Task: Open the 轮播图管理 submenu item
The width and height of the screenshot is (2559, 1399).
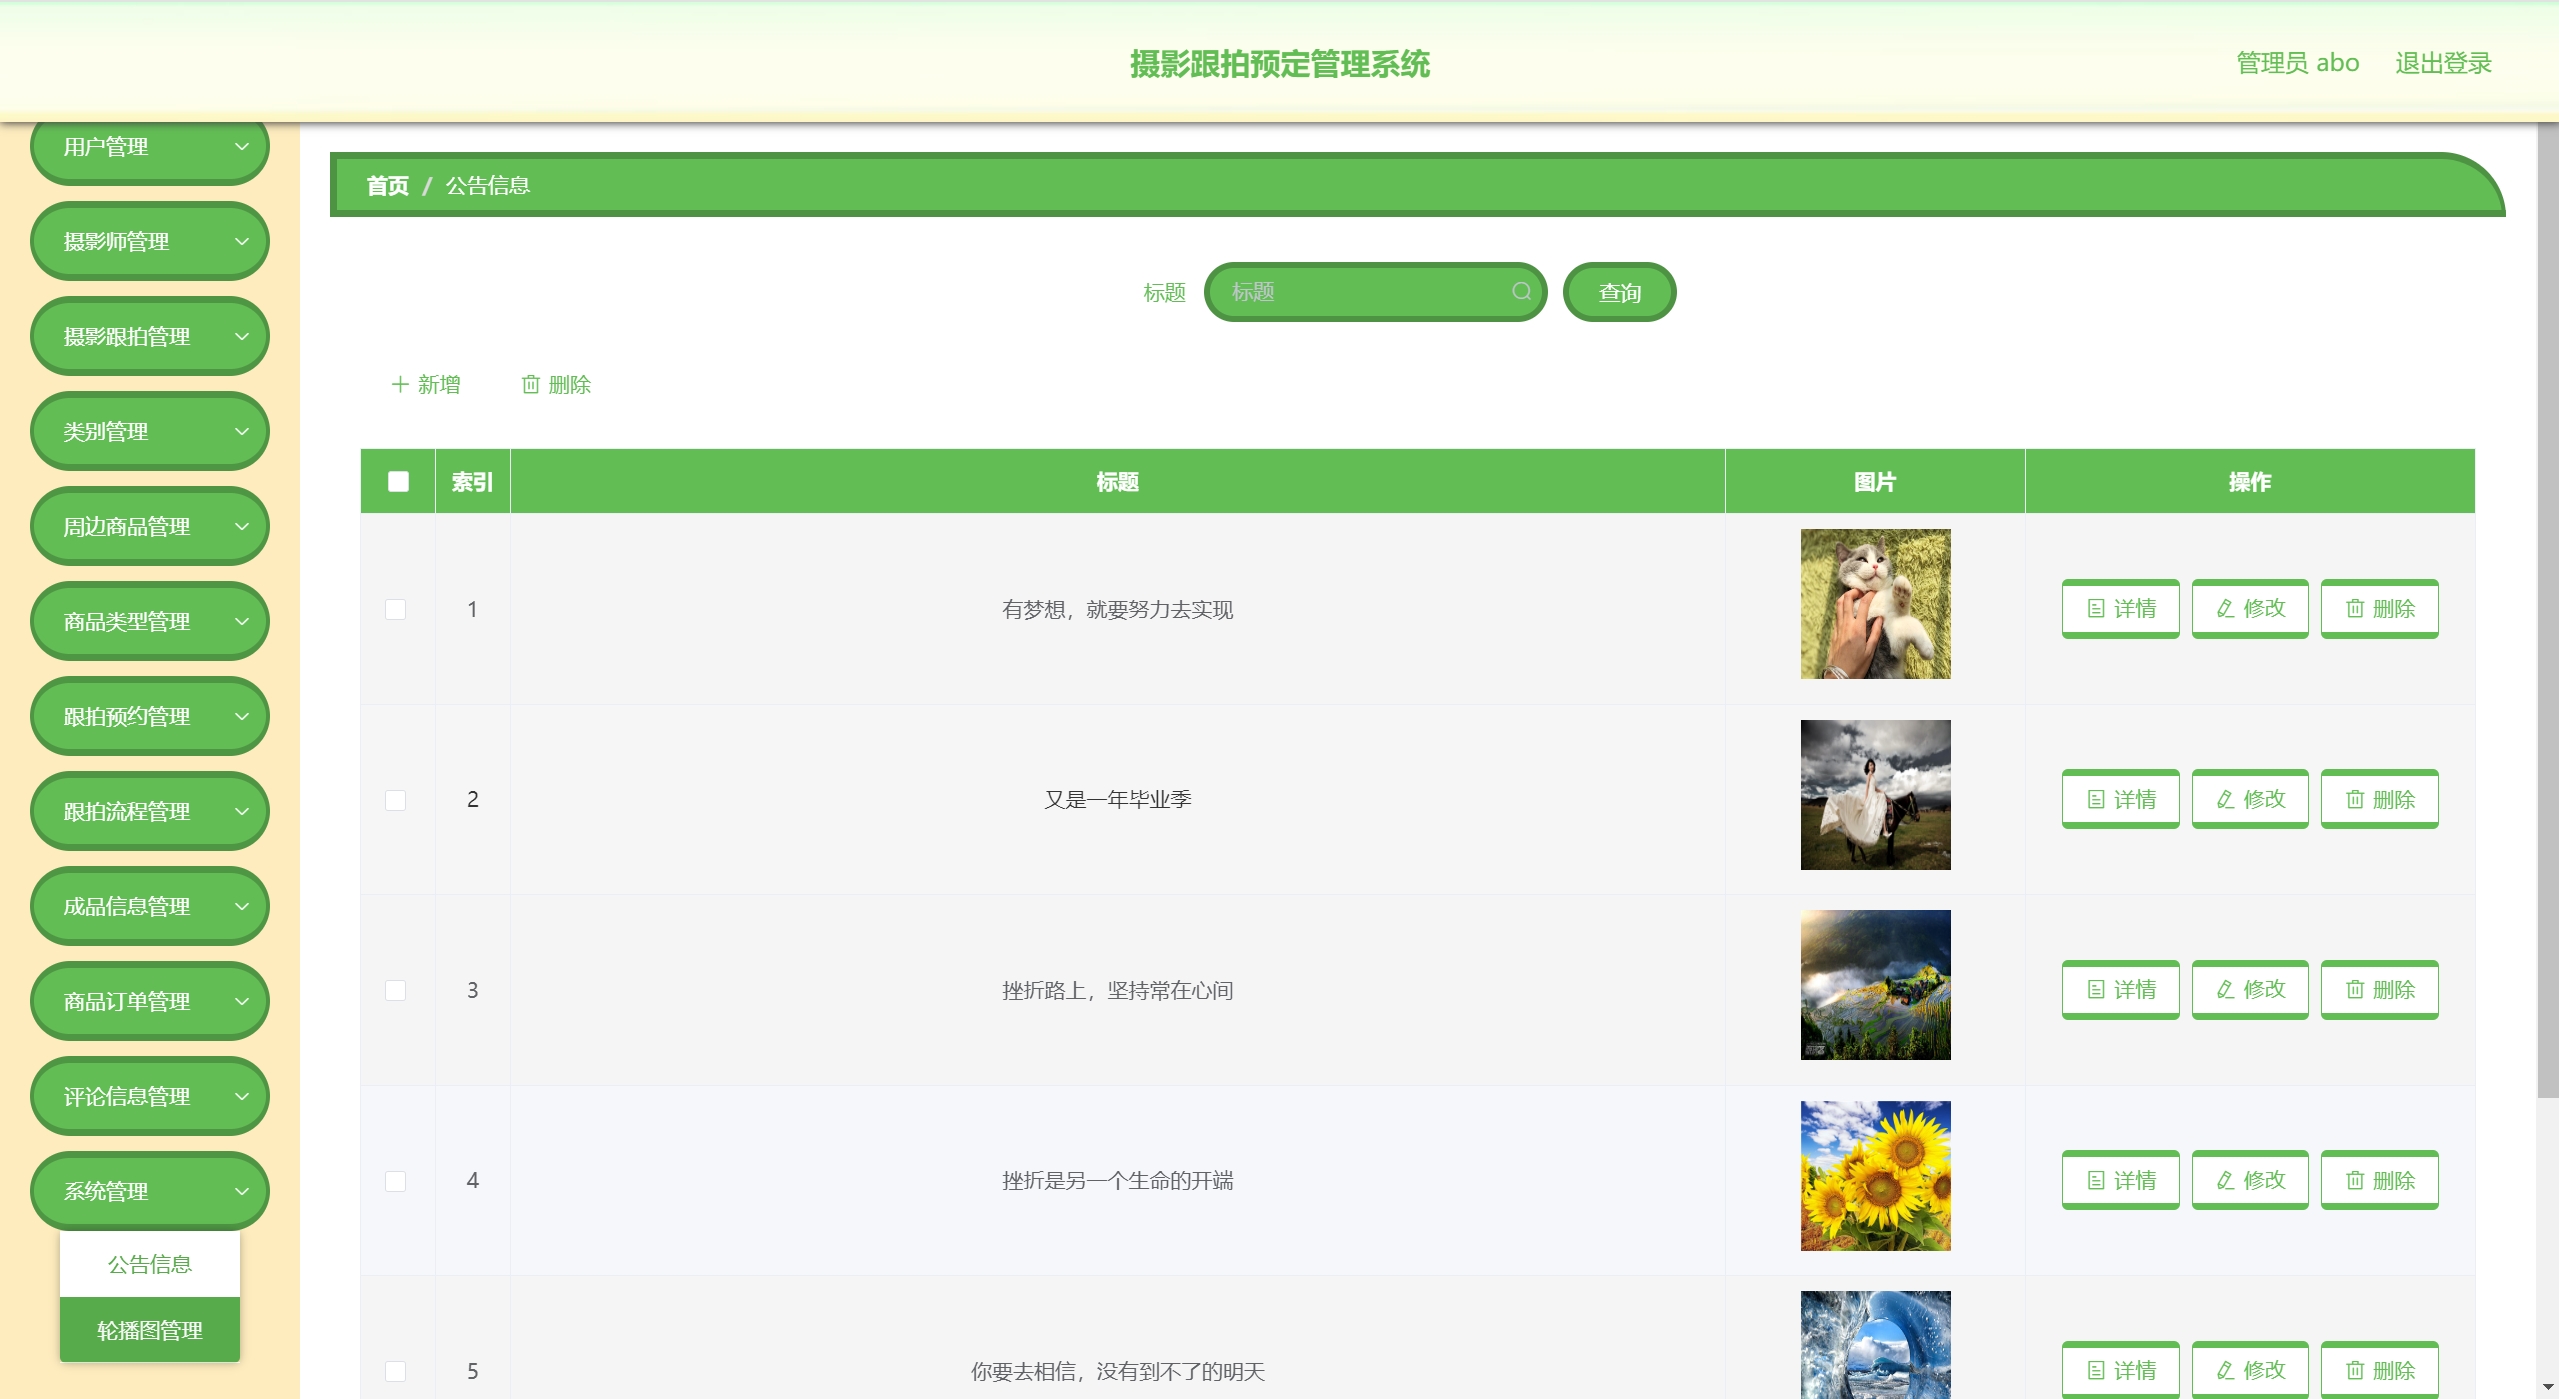Action: pos(150,1330)
